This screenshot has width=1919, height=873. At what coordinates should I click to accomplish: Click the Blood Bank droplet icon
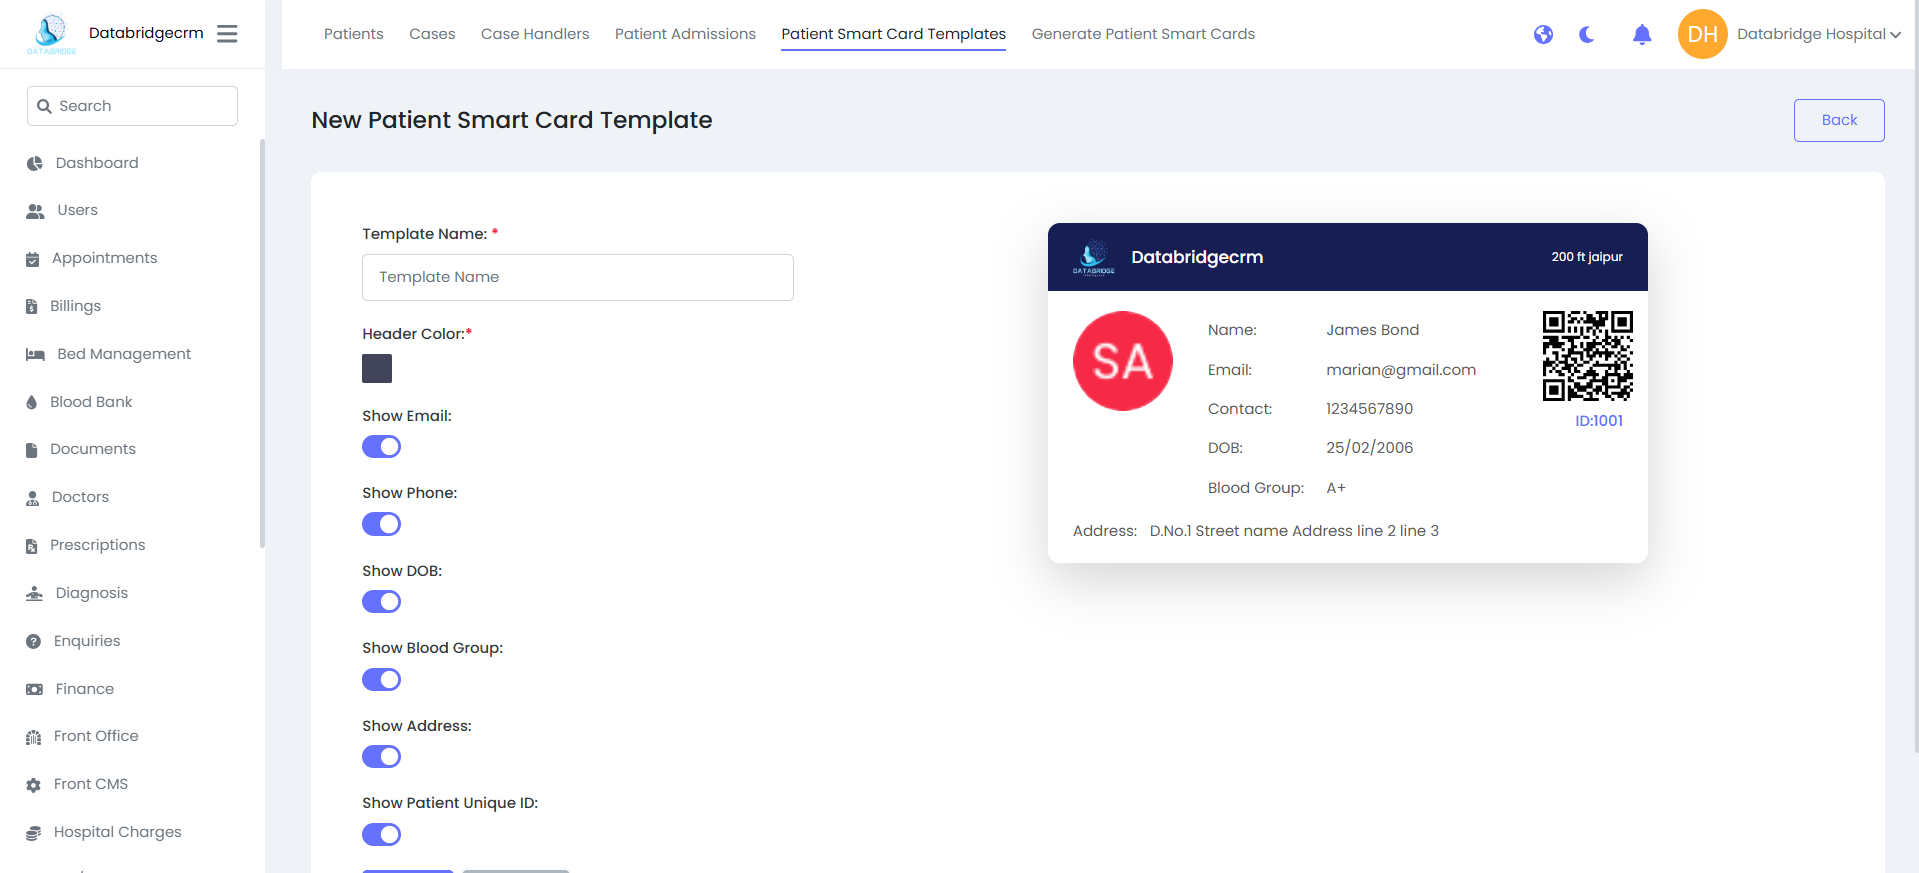tap(32, 402)
